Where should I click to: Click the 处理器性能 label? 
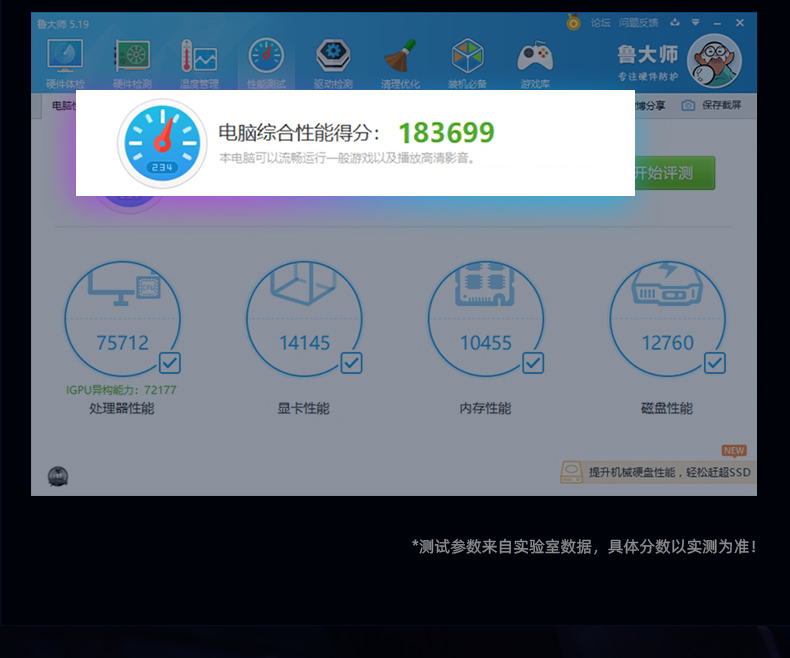pyautogui.click(x=121, y=408)
